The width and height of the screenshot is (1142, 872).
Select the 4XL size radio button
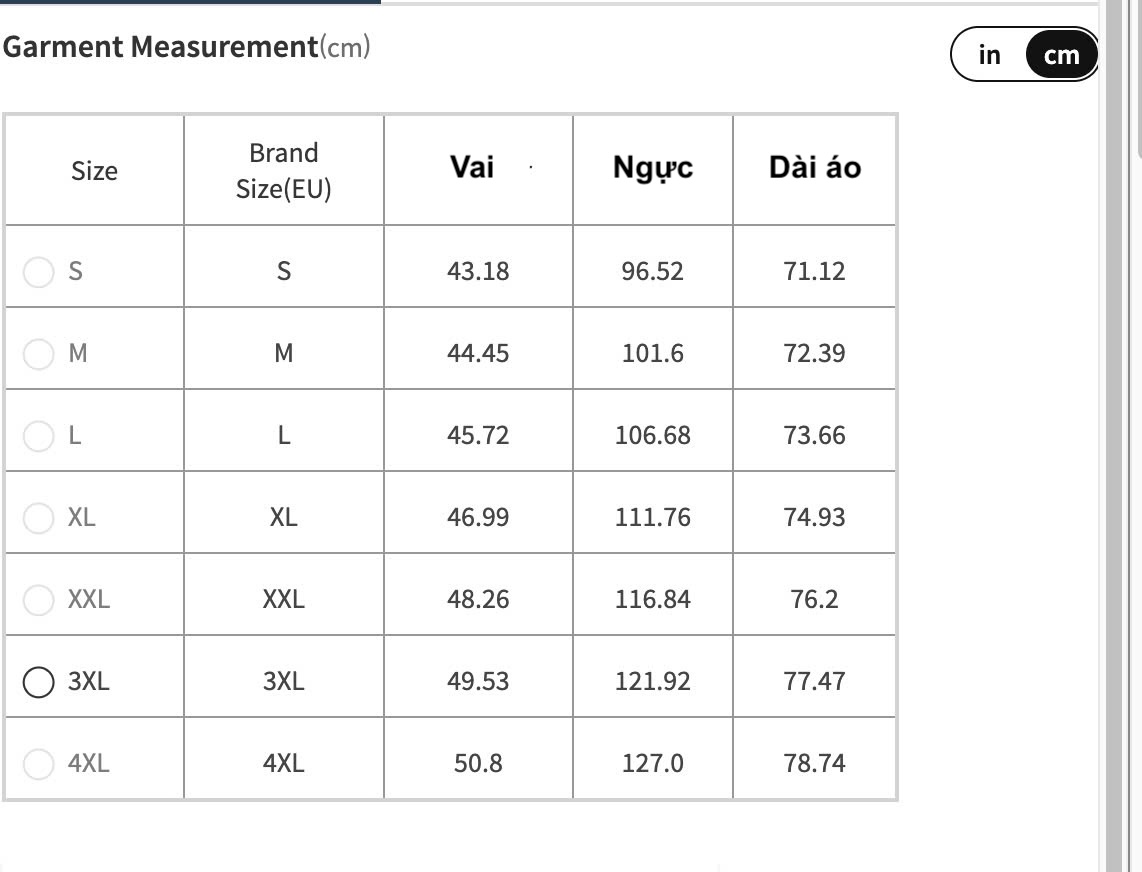click(38, 763)
